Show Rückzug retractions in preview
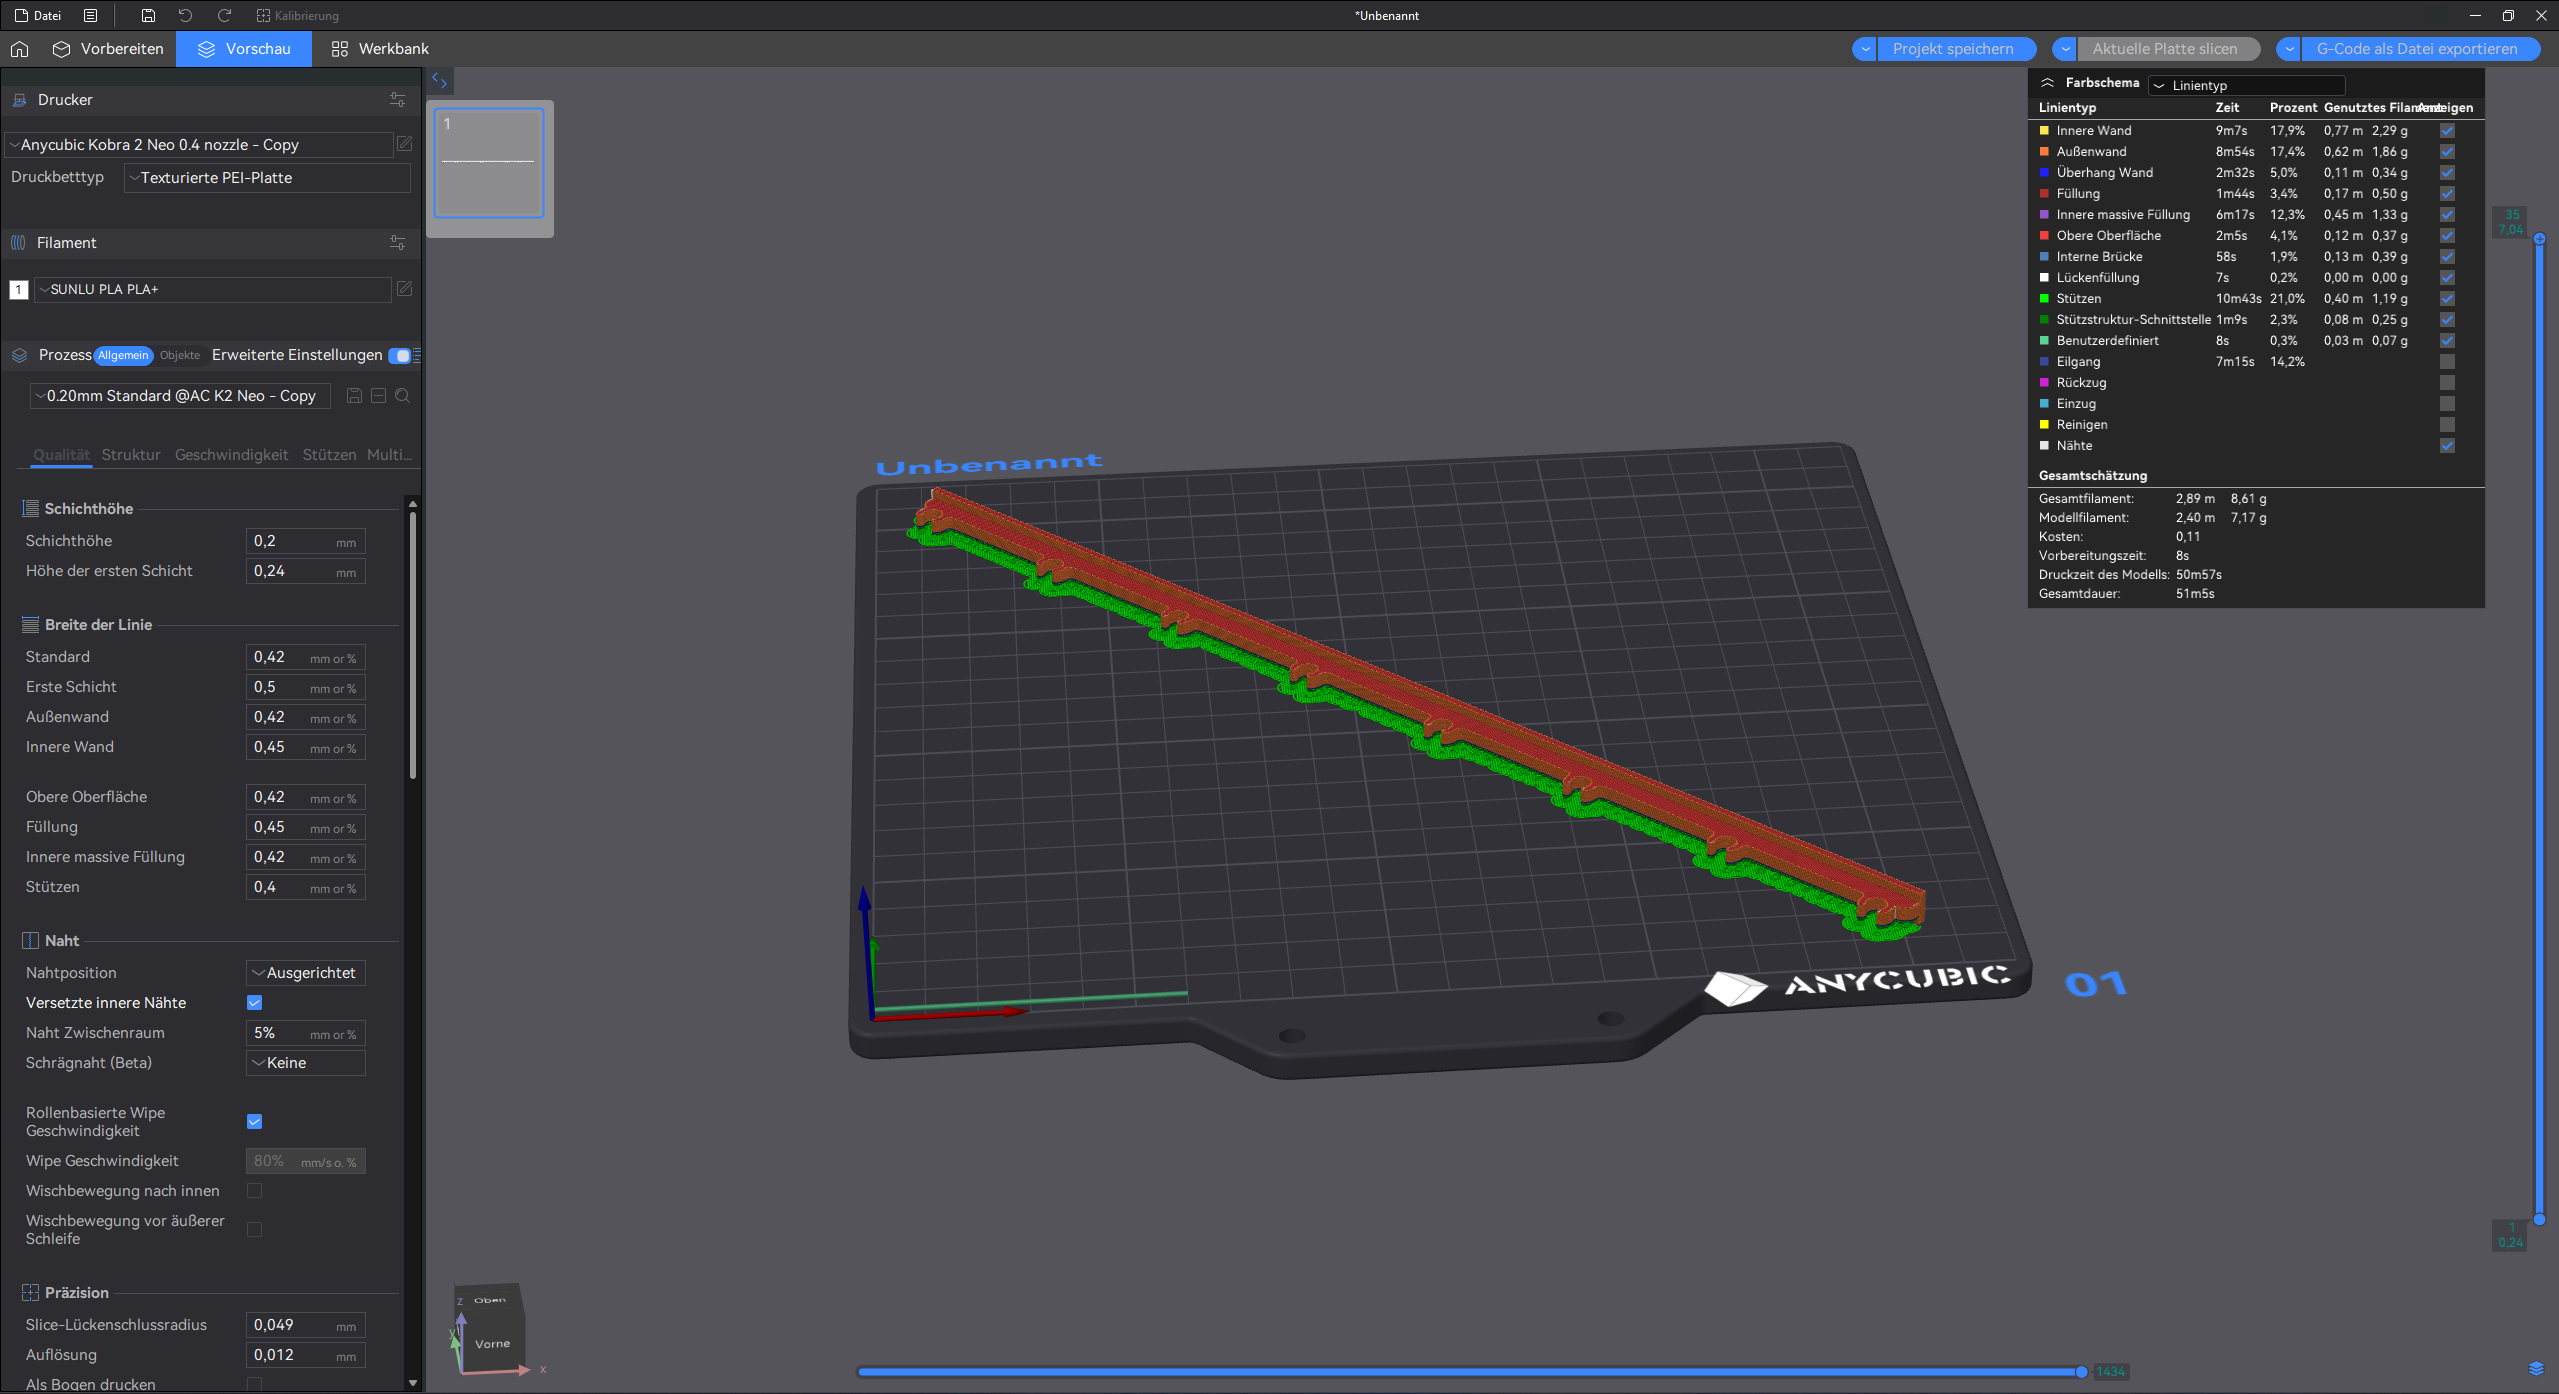The height and width of the screenshot is (1394, 2559). [2447, 383]
